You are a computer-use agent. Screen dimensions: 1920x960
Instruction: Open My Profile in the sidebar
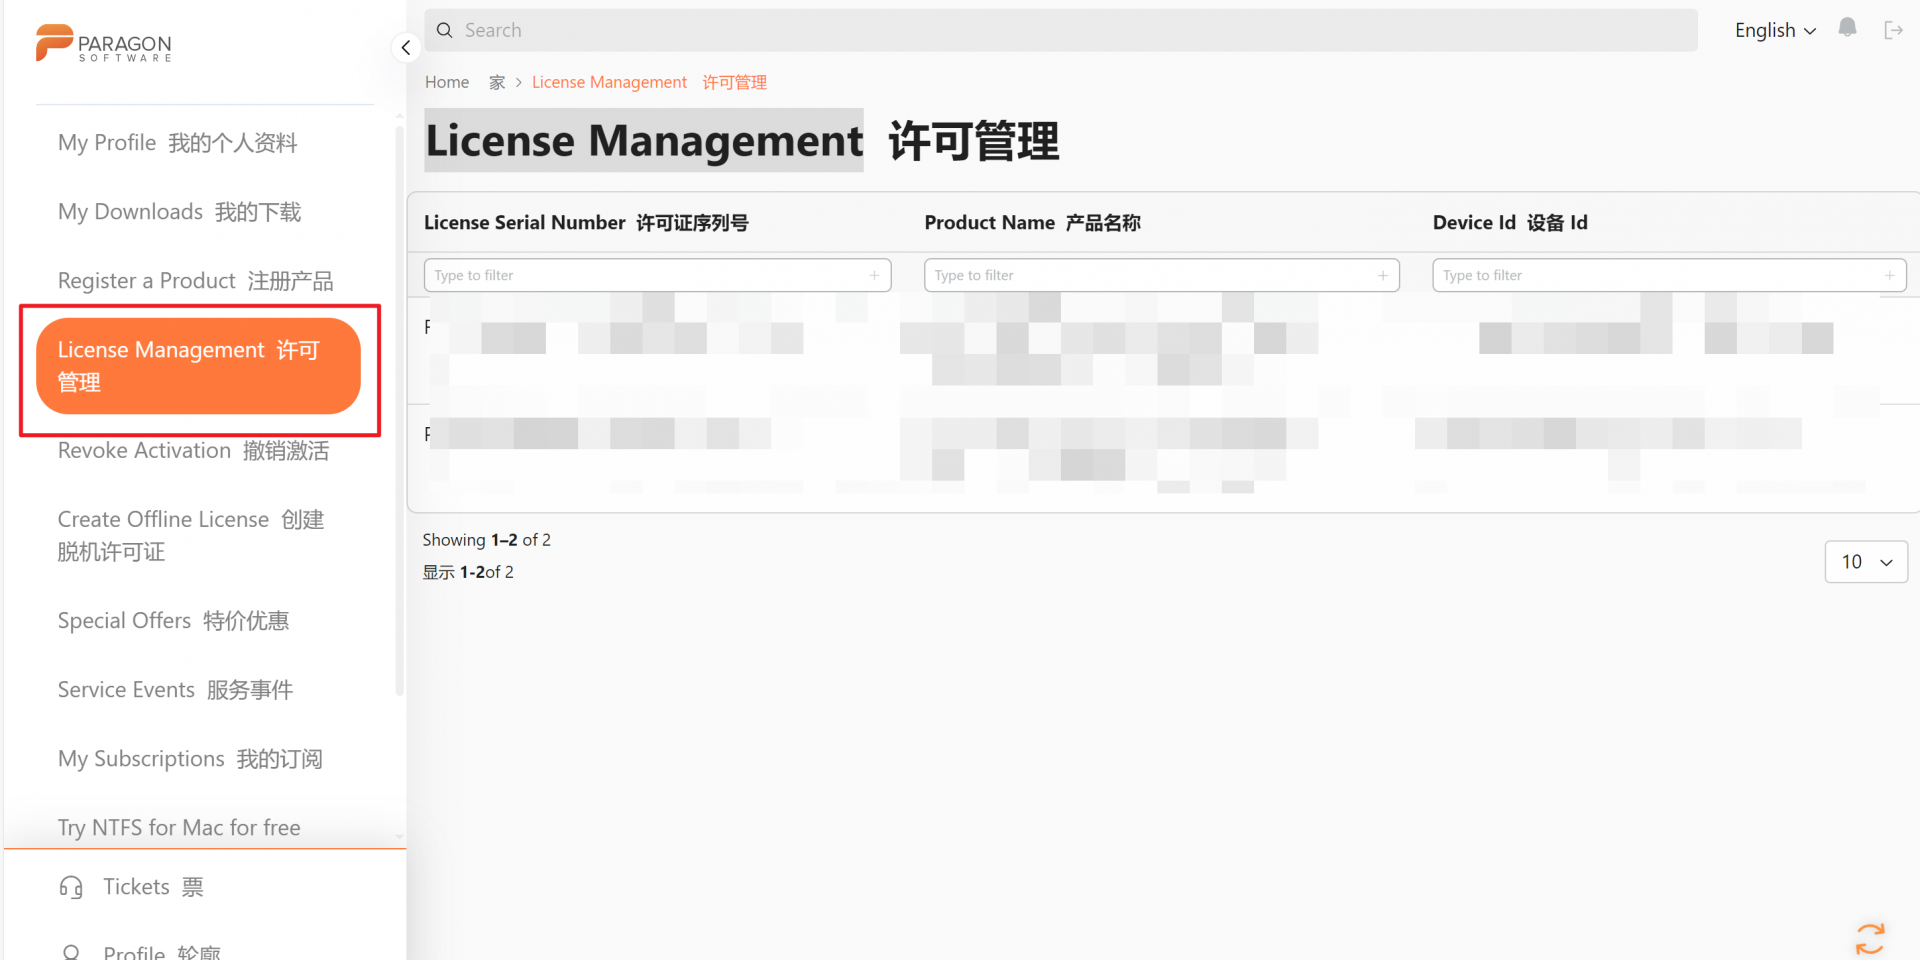point(177,143)
